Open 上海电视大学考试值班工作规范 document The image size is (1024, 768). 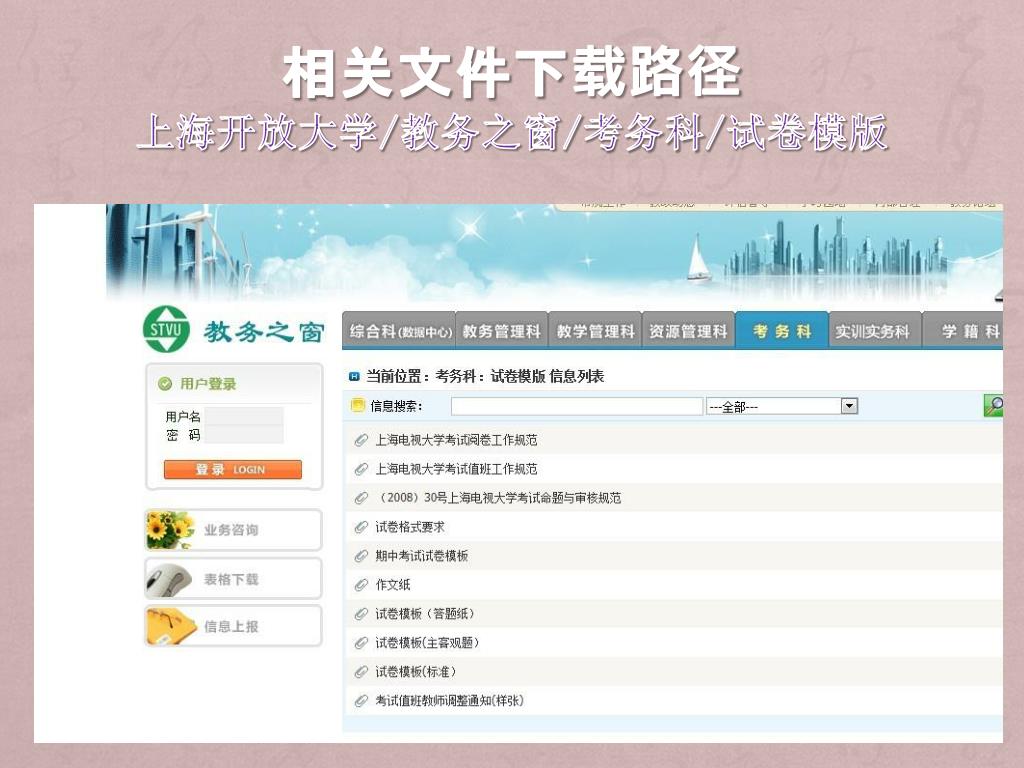click(x=456, y=469)
